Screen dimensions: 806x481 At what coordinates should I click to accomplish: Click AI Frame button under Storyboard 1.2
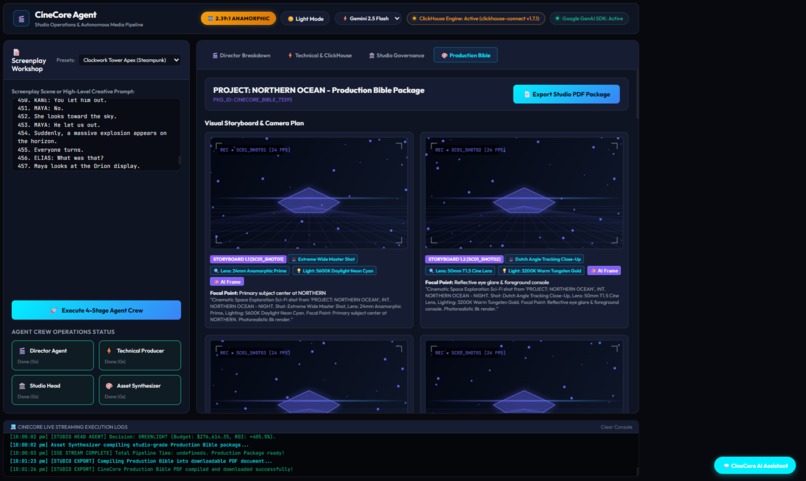[x=604, y=271]
